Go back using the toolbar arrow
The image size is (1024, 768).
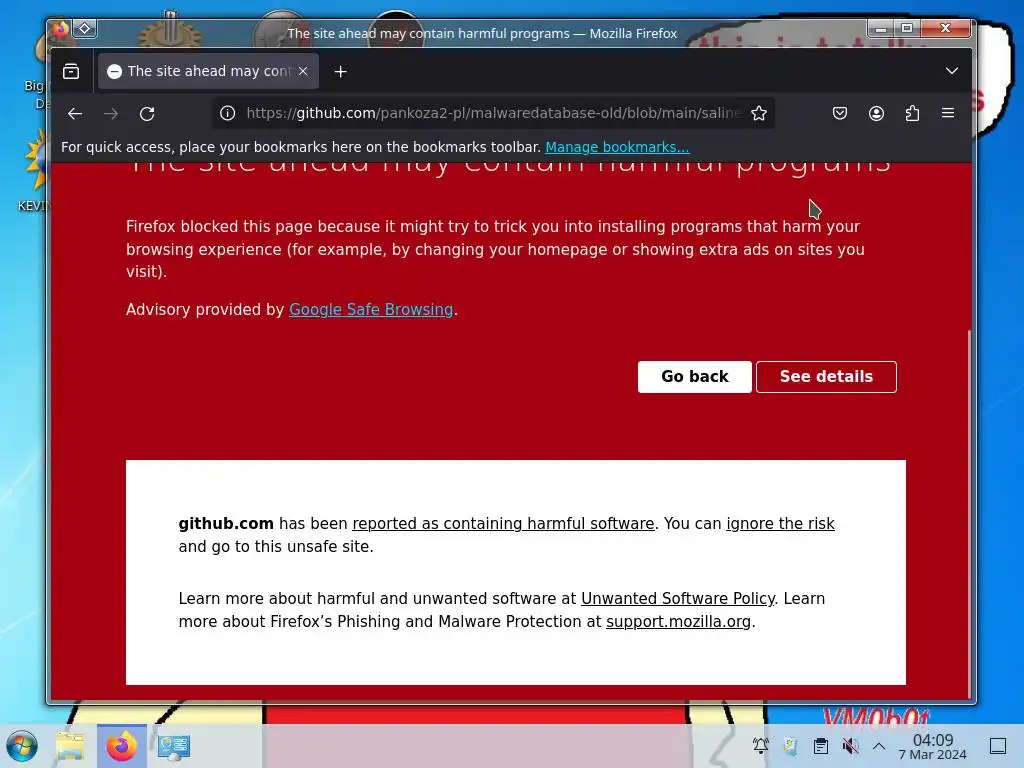74,114
